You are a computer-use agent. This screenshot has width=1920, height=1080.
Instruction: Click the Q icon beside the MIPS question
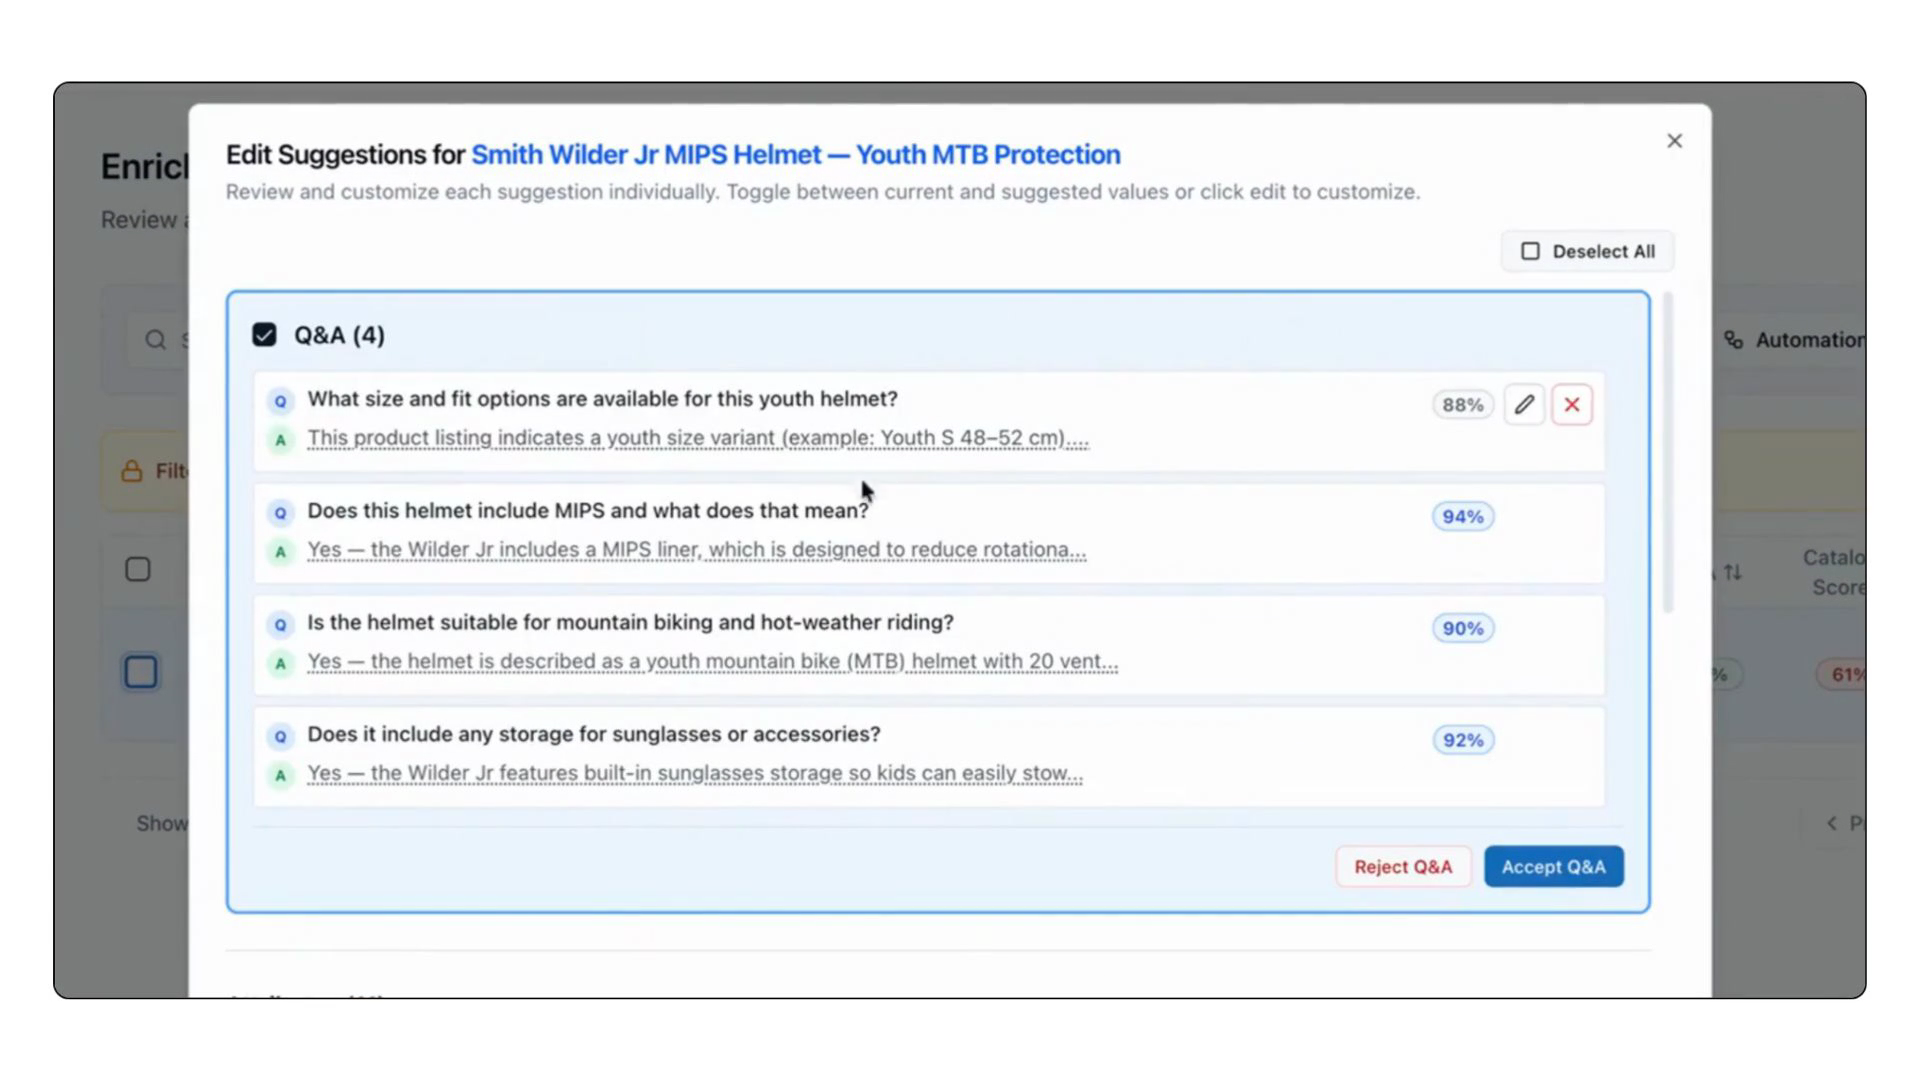tap(280, 513)
